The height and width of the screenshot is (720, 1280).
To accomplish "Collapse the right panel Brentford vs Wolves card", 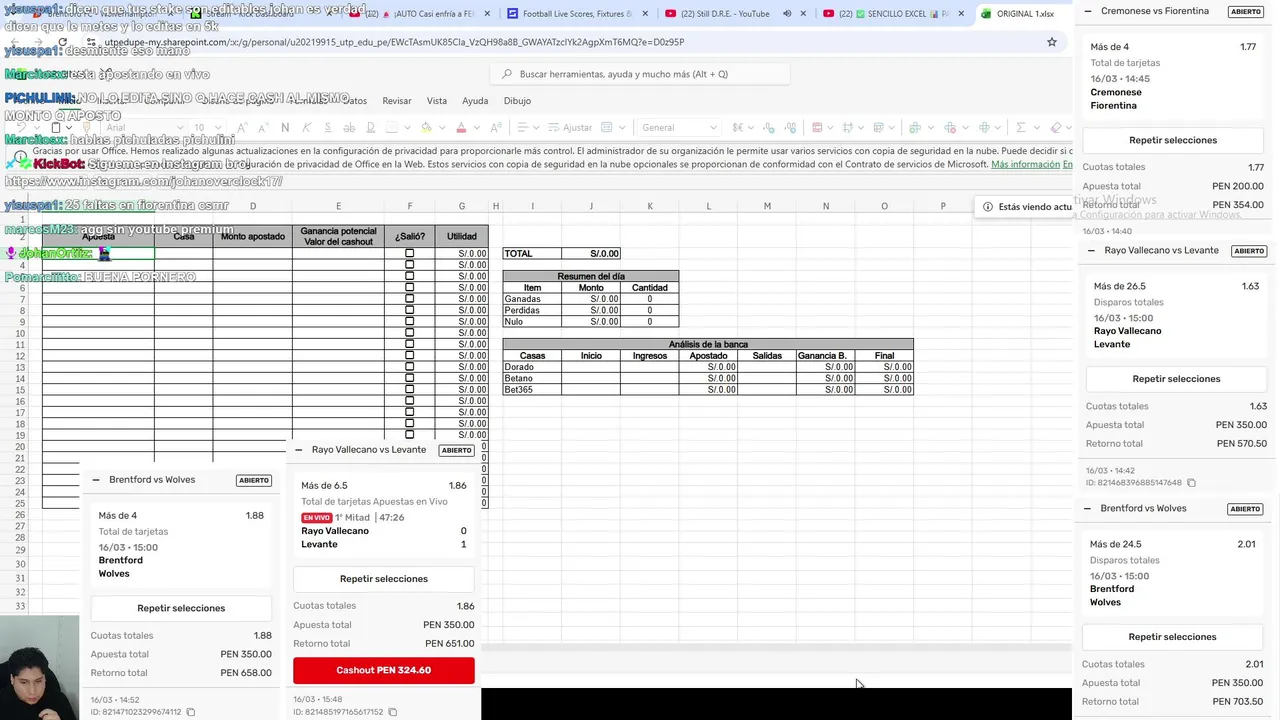I will [1087, 508].
